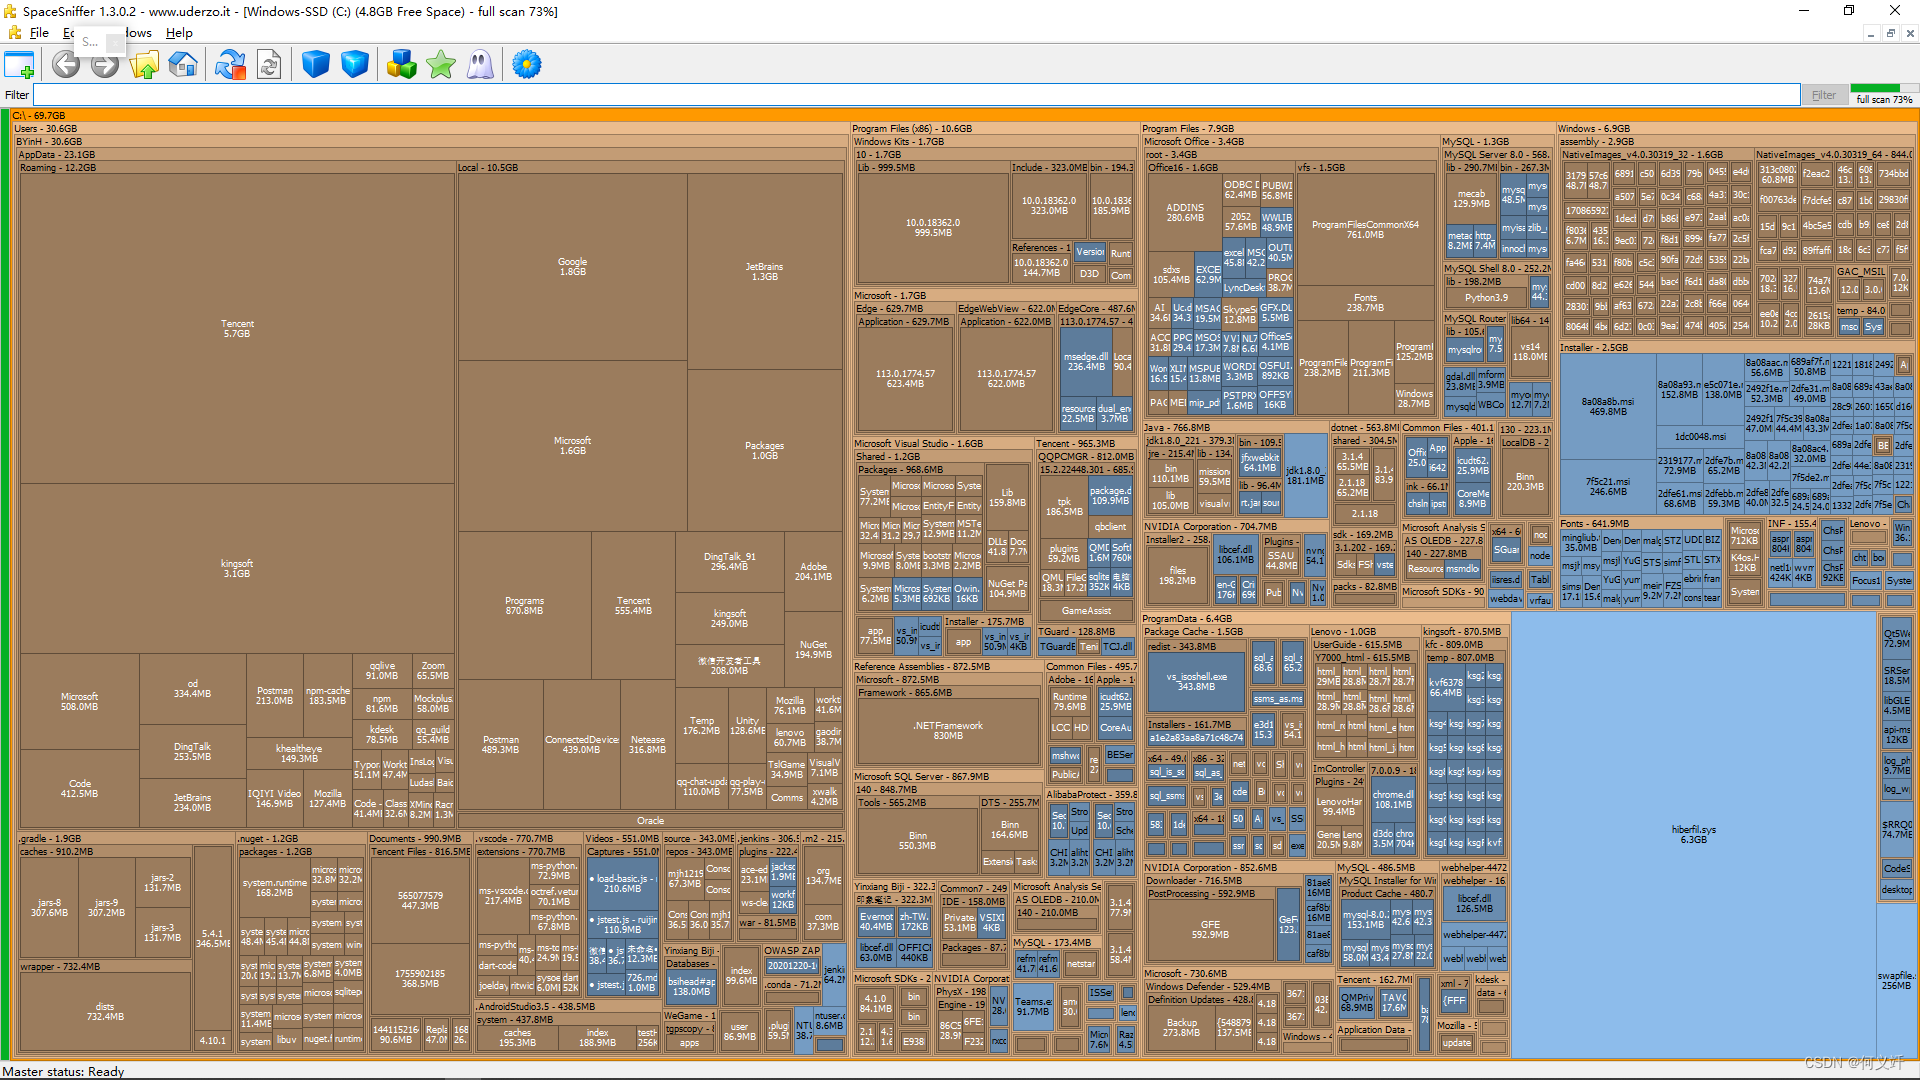This screenshot has width=1920, height=1080.
Task: Open the File menu
Action: [x=39, y=33]
